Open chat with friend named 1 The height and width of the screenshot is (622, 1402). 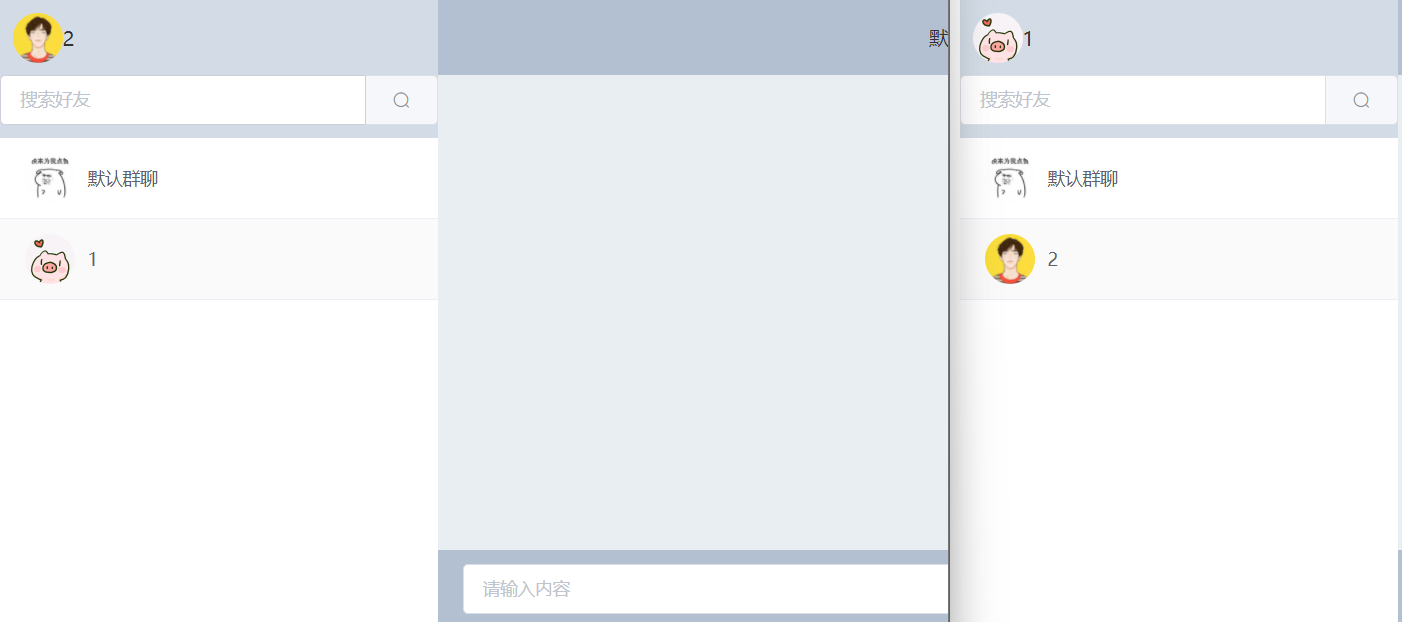[219, 259]
